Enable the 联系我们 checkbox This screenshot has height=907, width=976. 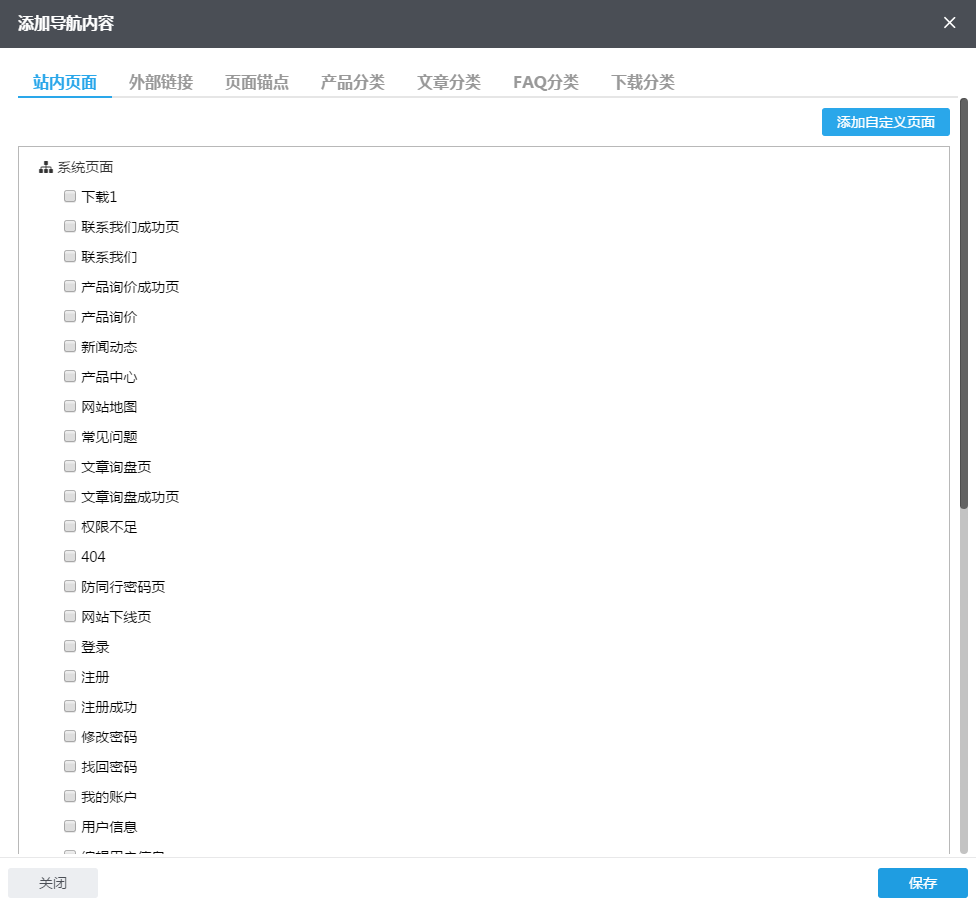point(69,255)
